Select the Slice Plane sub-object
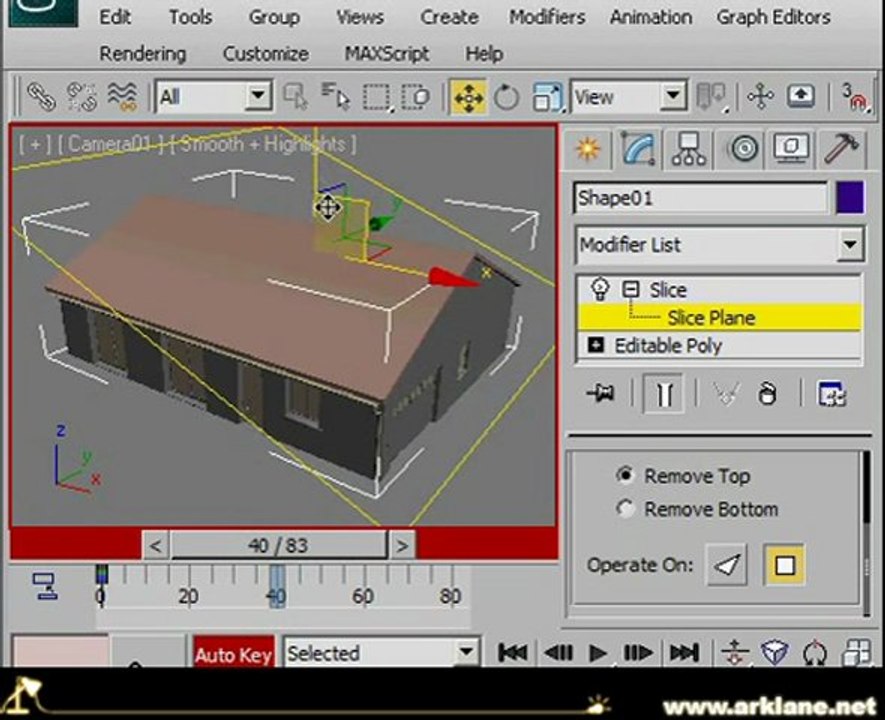Viewport: 885px width, 720px height. pyautogui.click(x=711, y=318)
